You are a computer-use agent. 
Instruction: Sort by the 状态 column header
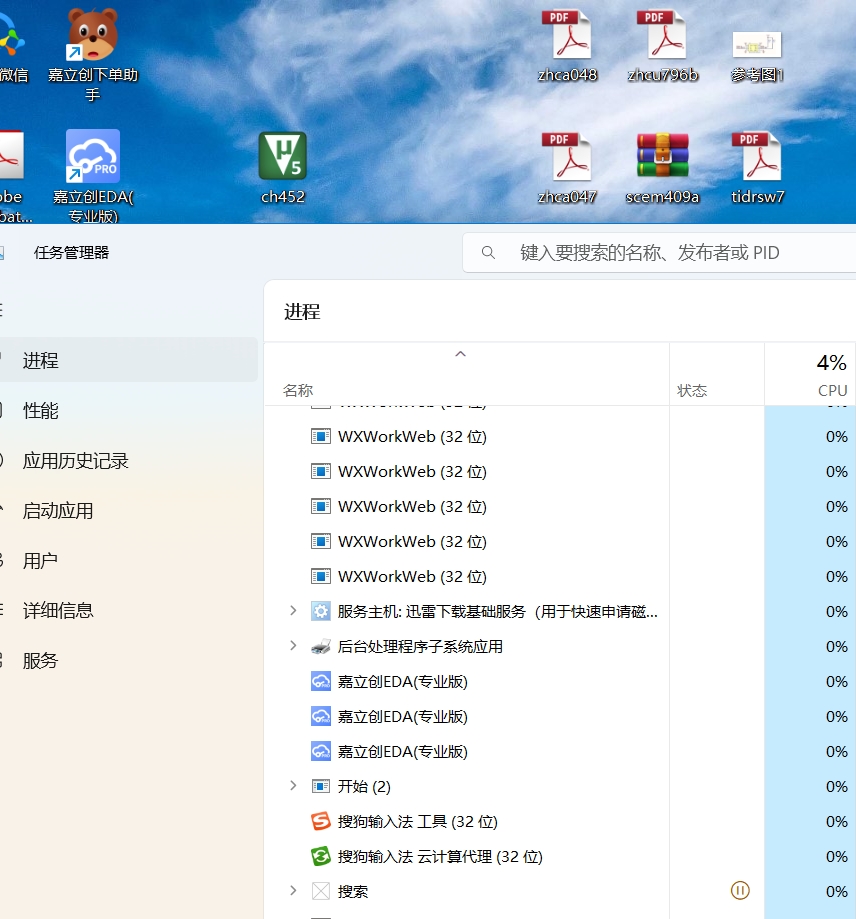pos(692,391)
